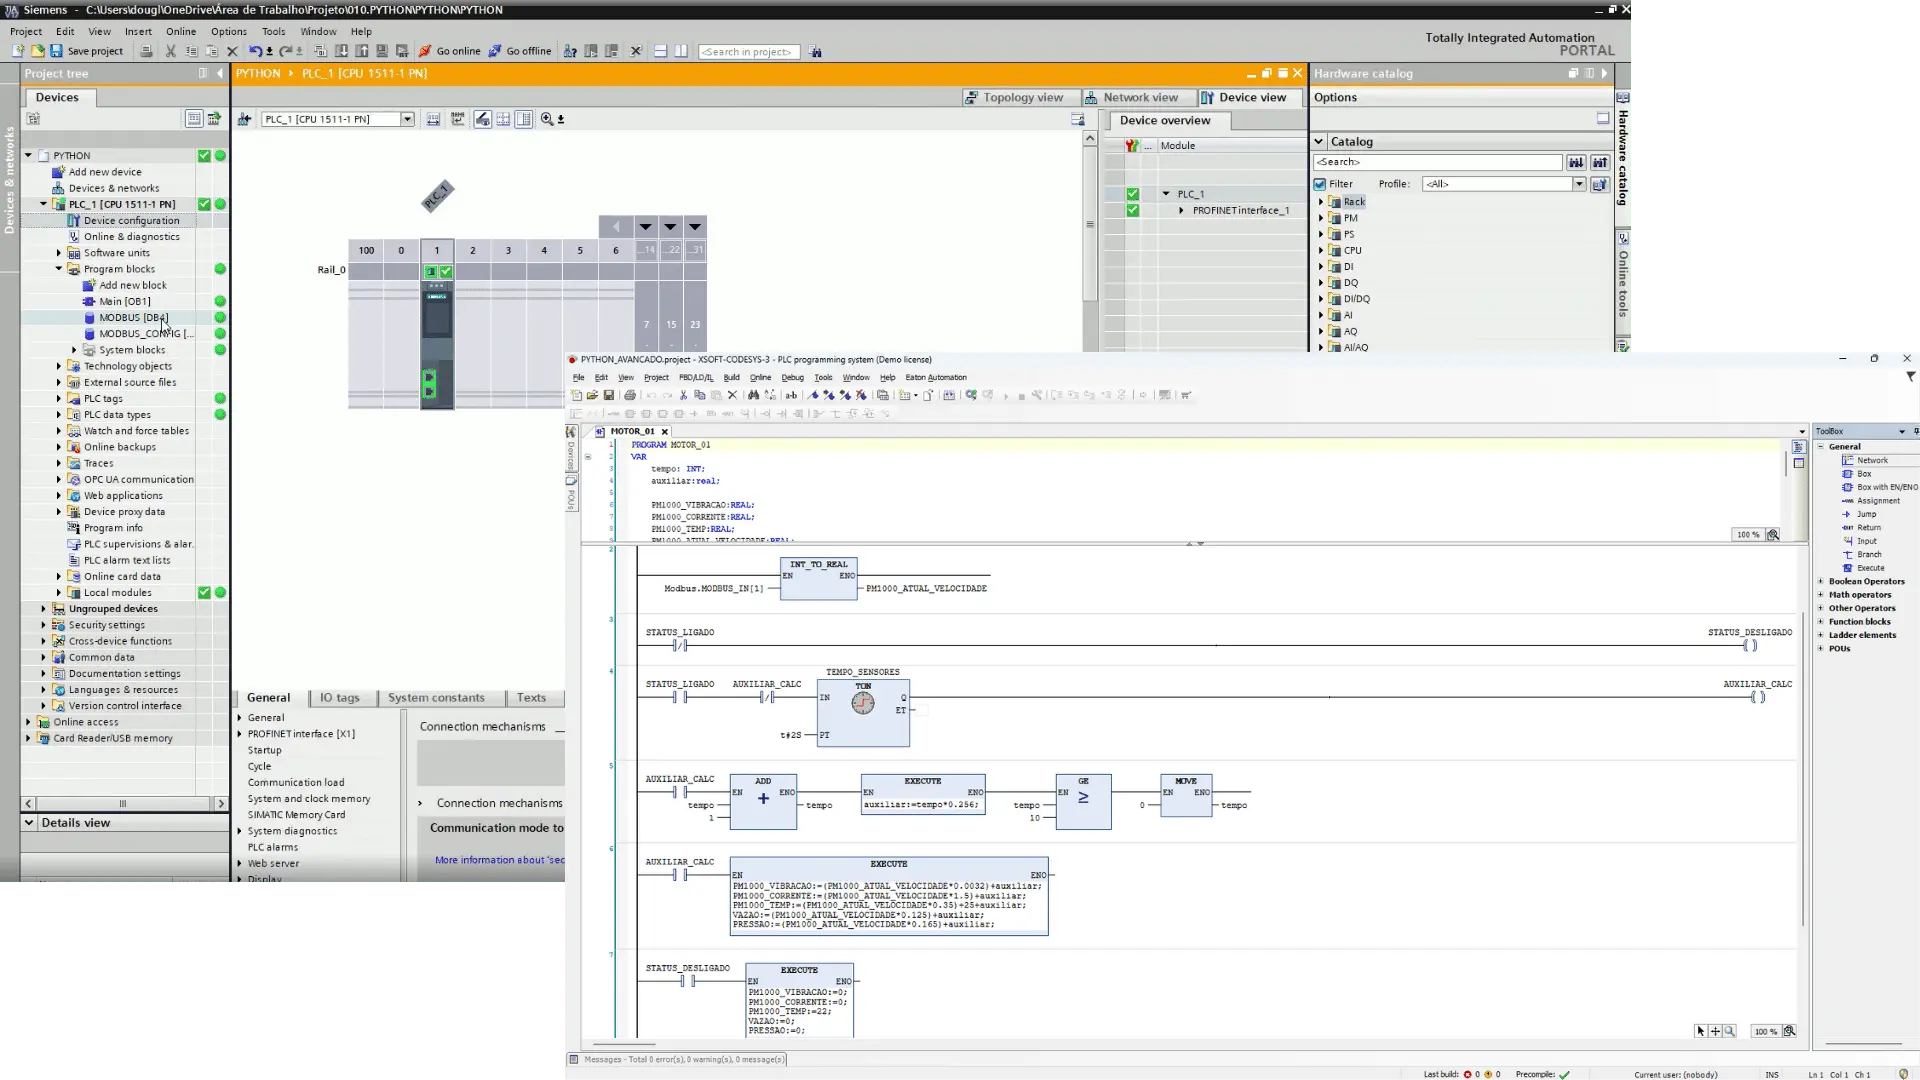
Task: Open the FBD/LD/IL menu in CODESYS
Action: pos(696,377)
